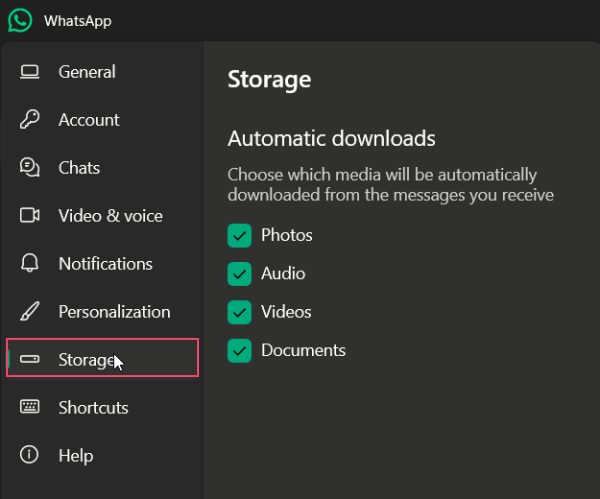Open Video & voice settings
The width and height of the screenshot is (600, 499).
click(103, 215)
